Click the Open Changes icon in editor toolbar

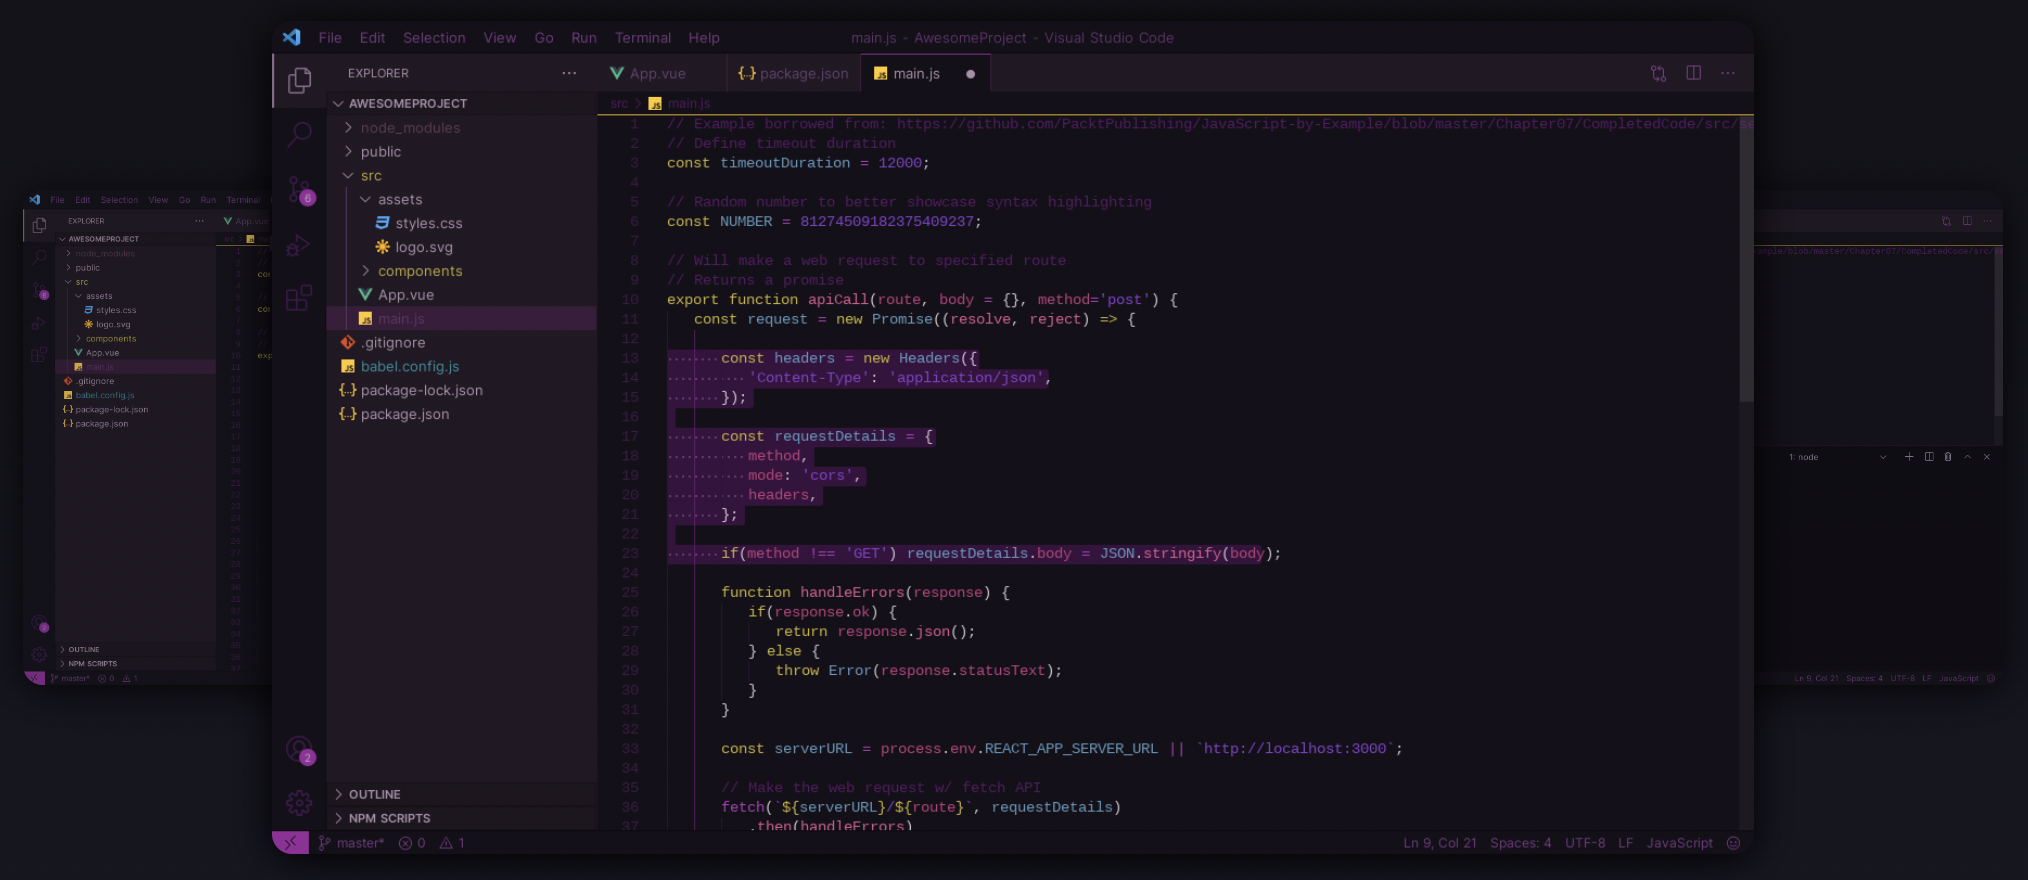point(1658,73)
